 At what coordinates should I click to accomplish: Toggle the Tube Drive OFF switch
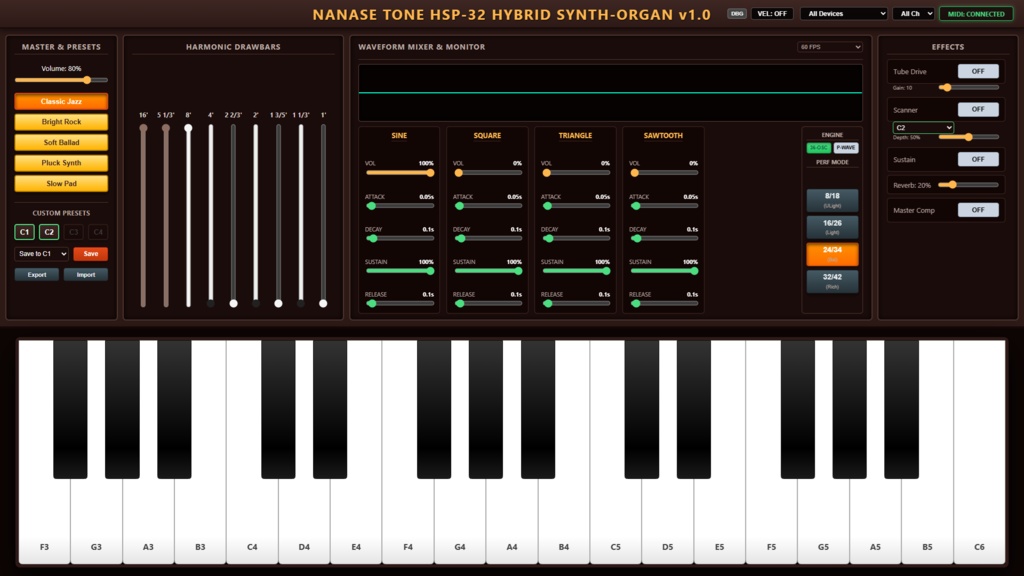pyautogui.click(x=978, y=71)
